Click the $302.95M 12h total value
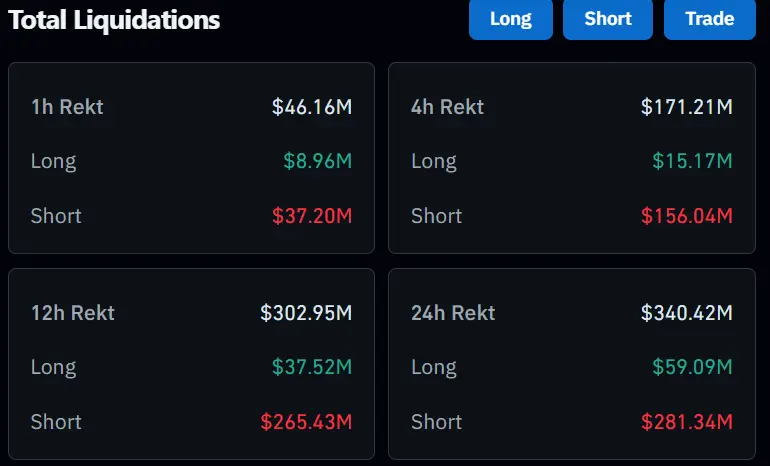The width and height of the screenshot is (770, 466). click(x=306, y=313)
